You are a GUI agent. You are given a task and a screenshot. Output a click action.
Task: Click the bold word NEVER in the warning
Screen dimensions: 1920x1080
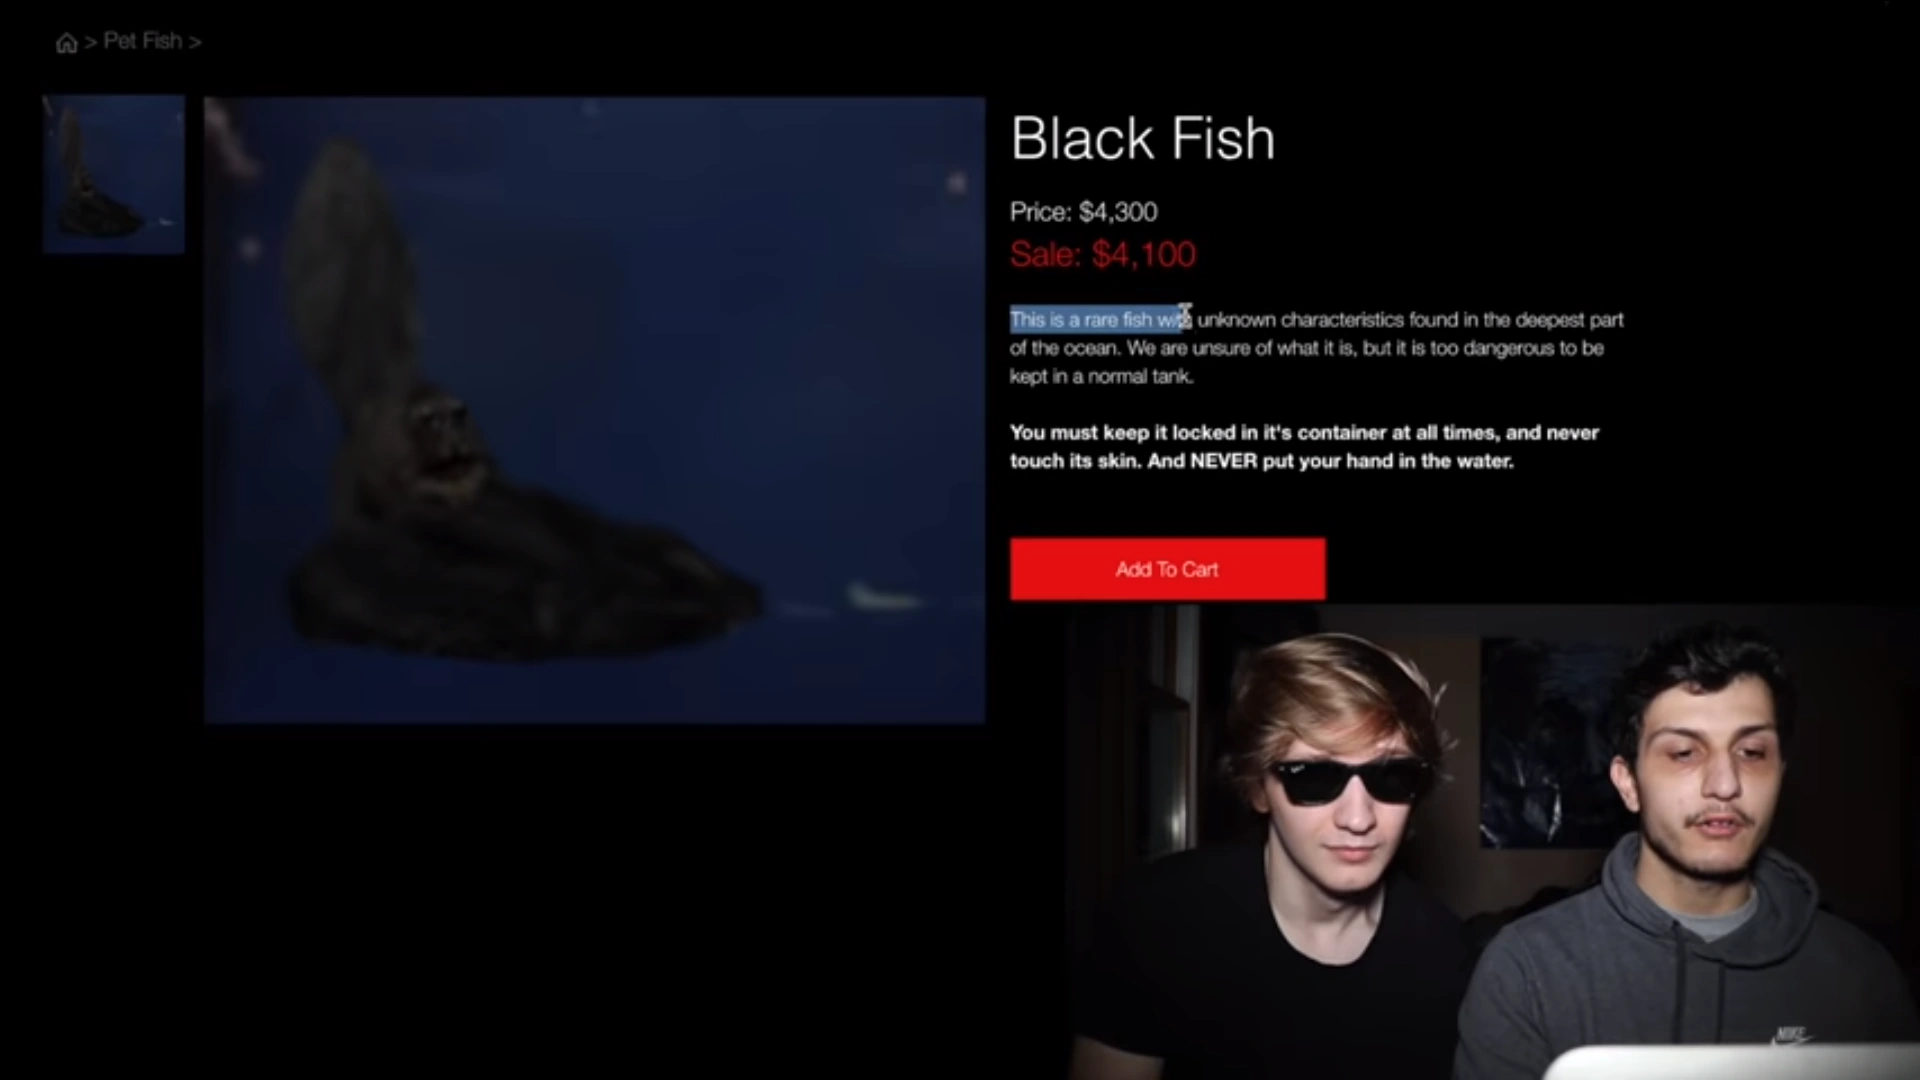[x=1223, y=461]
